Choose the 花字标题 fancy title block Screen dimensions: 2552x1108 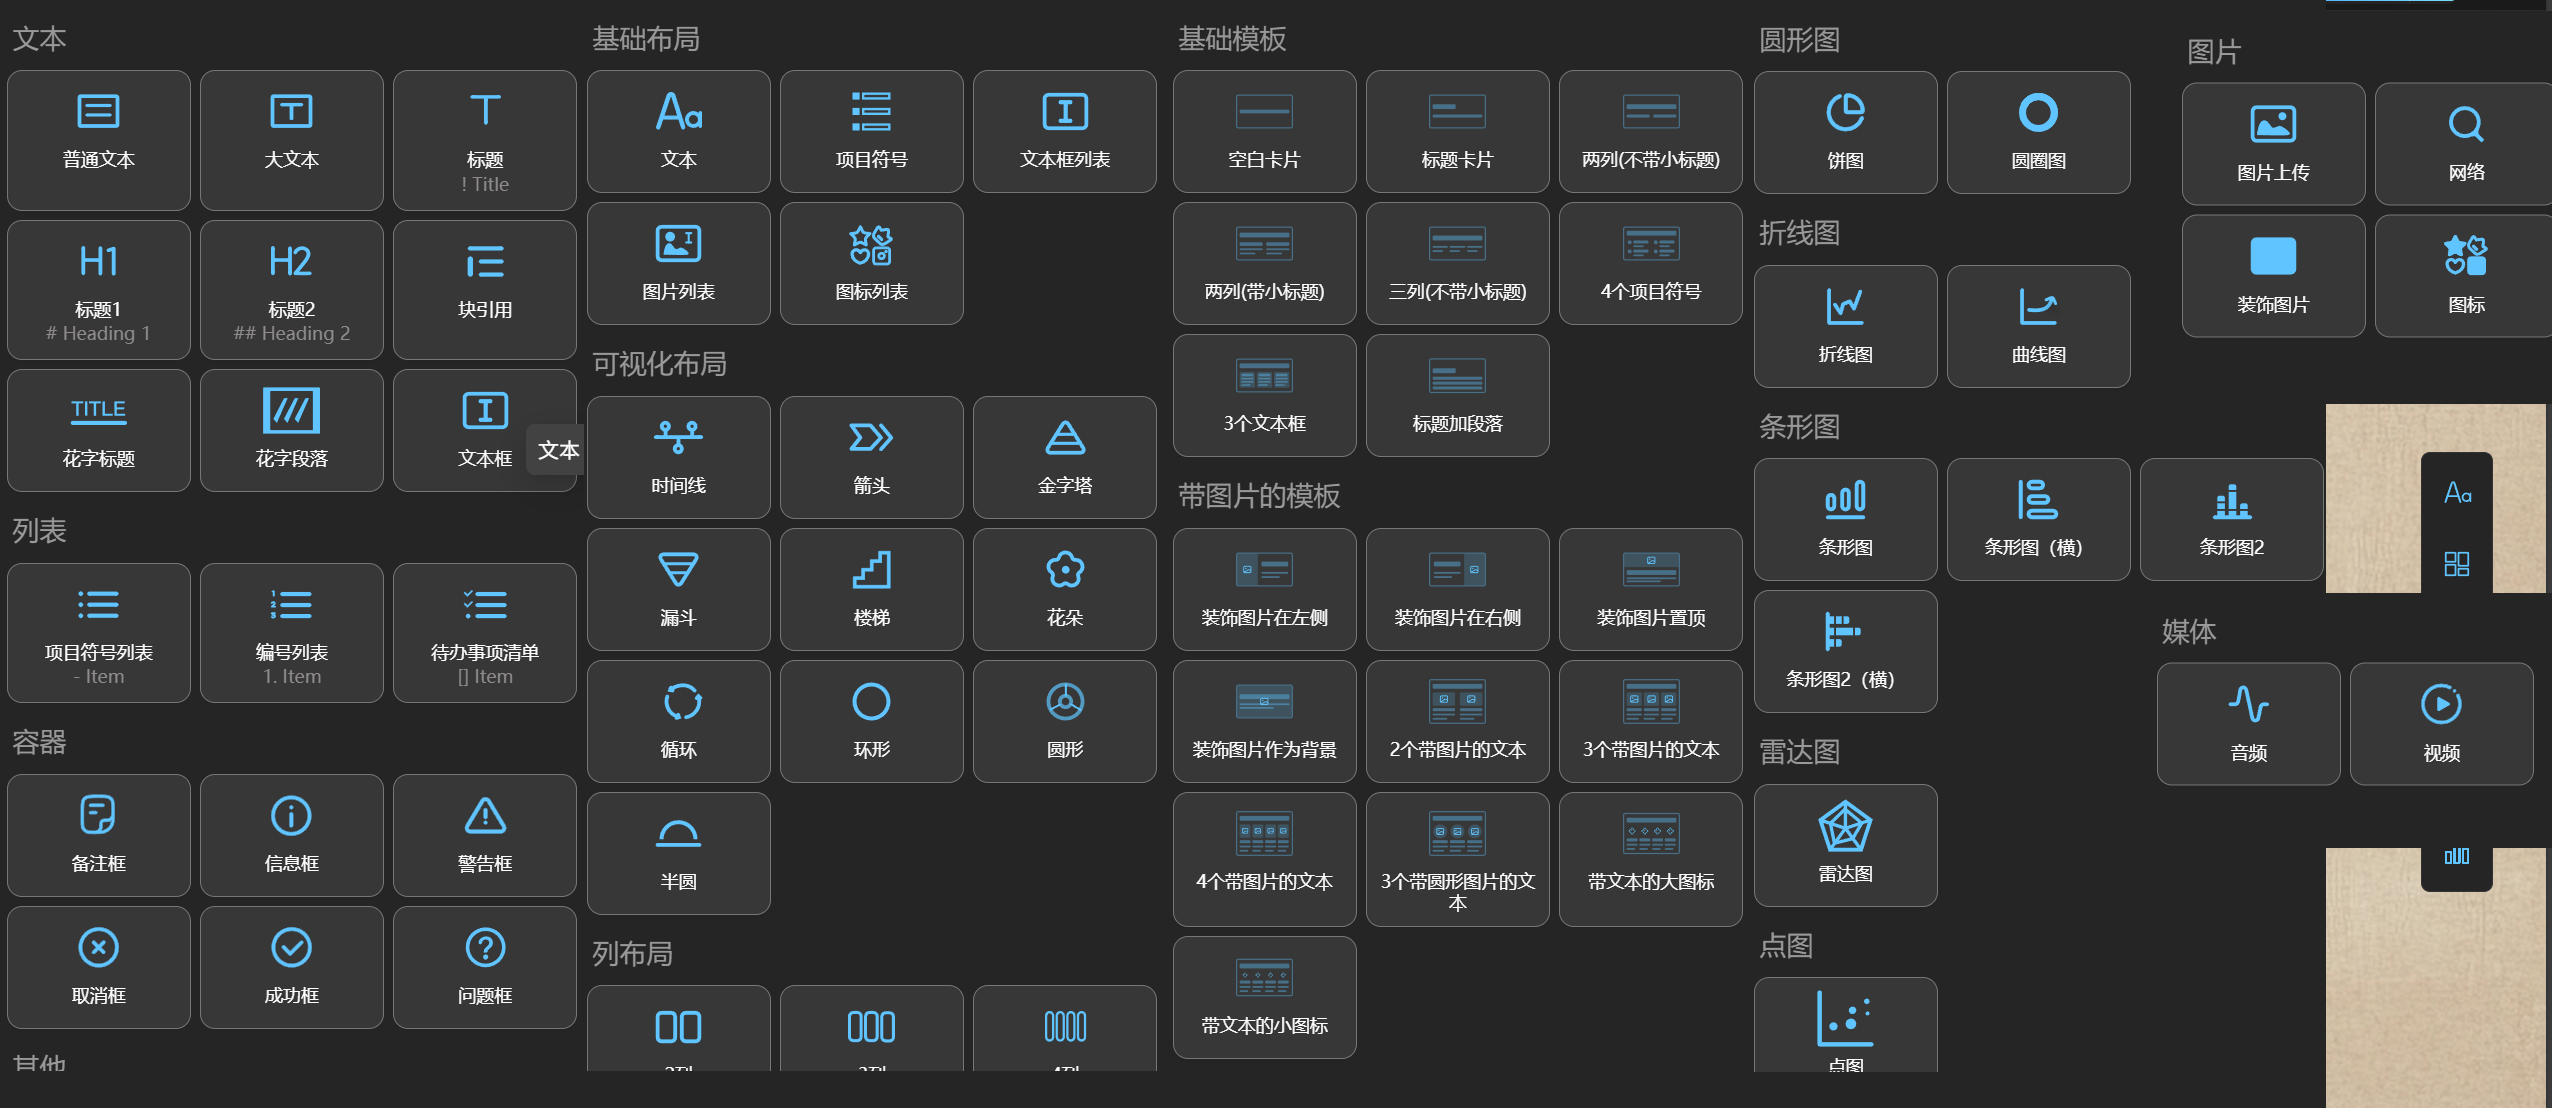[98, 430]
